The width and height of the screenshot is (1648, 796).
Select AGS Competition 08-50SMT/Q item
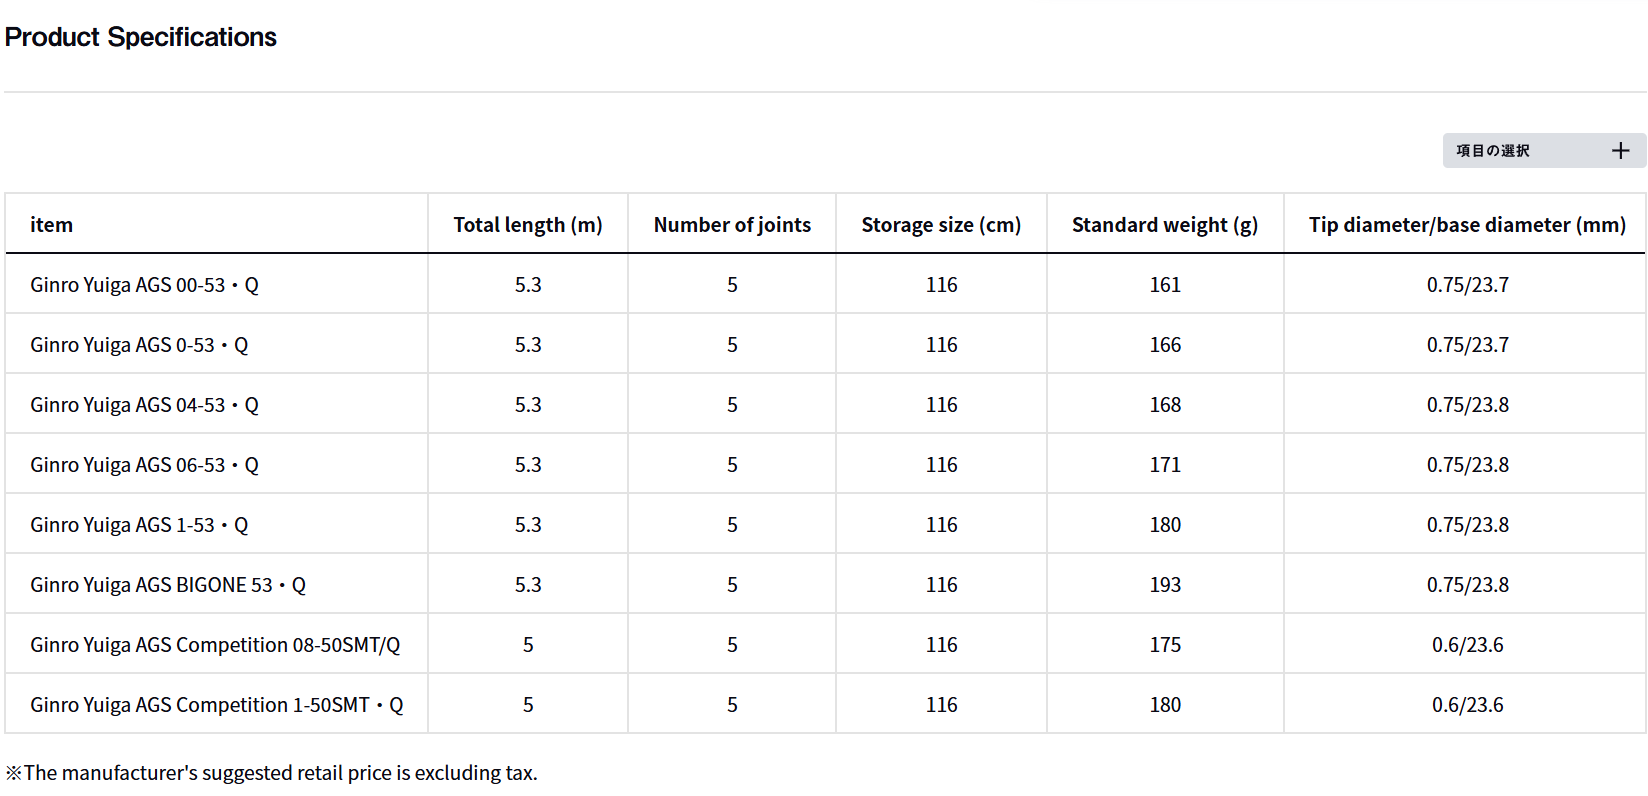(x=215, y=645)
